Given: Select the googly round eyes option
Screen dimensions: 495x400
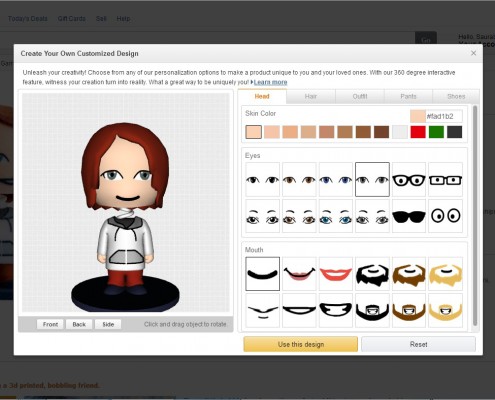Looking at the screenshot, I should [446, 216].
